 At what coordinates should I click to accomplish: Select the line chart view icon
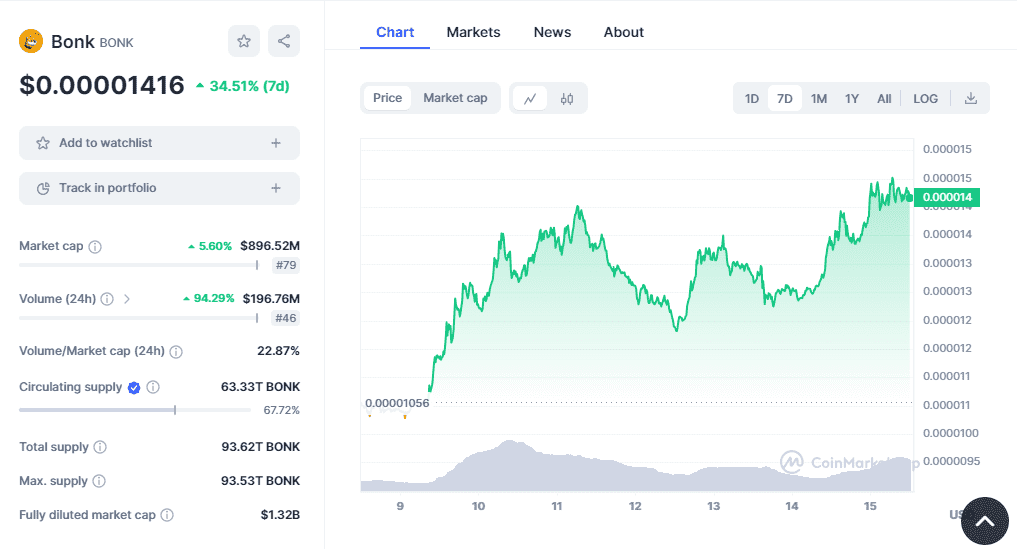coord(530,98)
